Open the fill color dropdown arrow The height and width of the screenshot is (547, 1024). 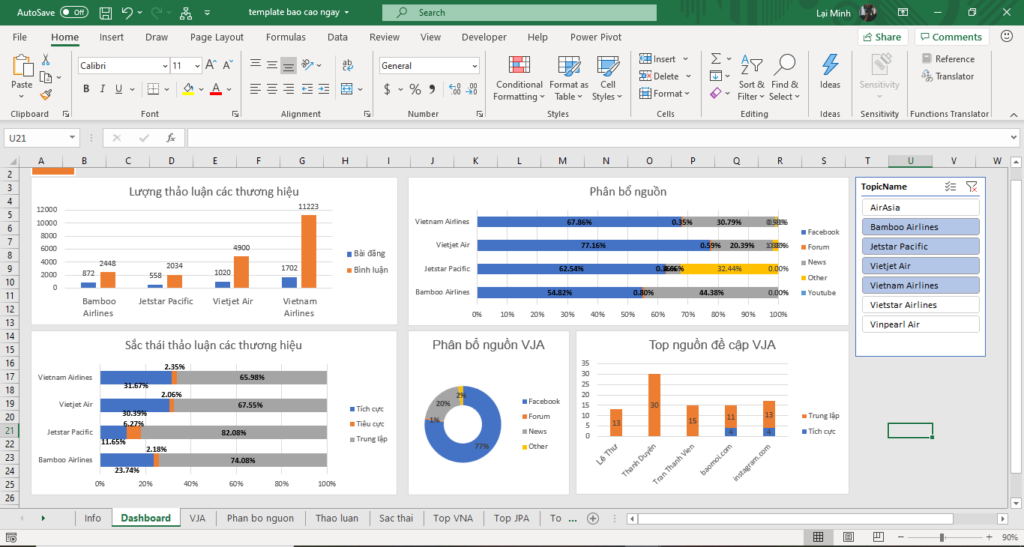(x=200, y=89)
